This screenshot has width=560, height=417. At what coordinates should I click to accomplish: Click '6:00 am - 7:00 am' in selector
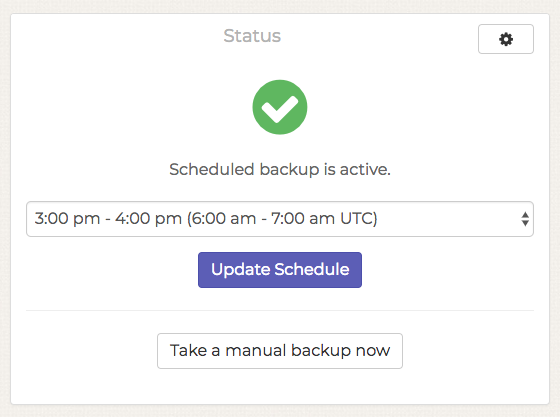tap(264, 218)
